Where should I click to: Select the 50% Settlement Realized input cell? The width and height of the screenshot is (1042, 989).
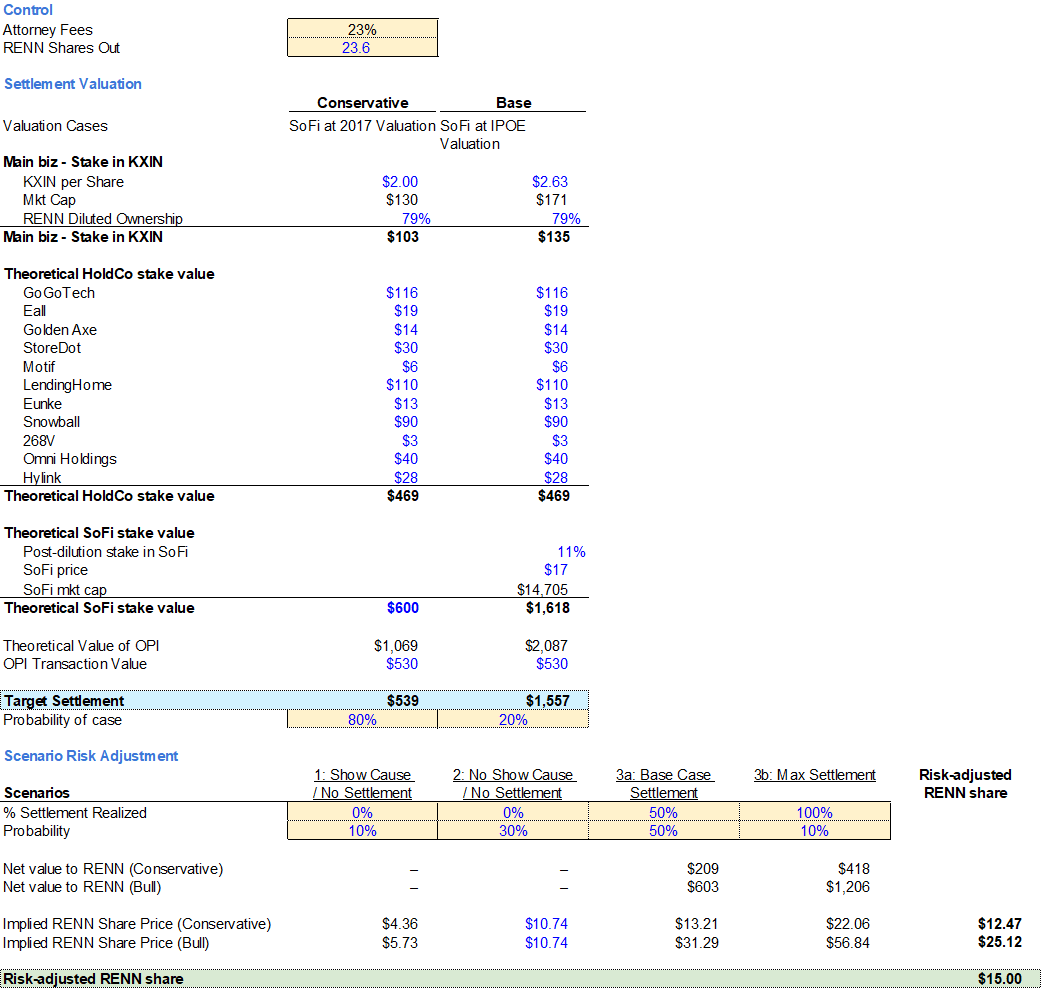(664, 812)
